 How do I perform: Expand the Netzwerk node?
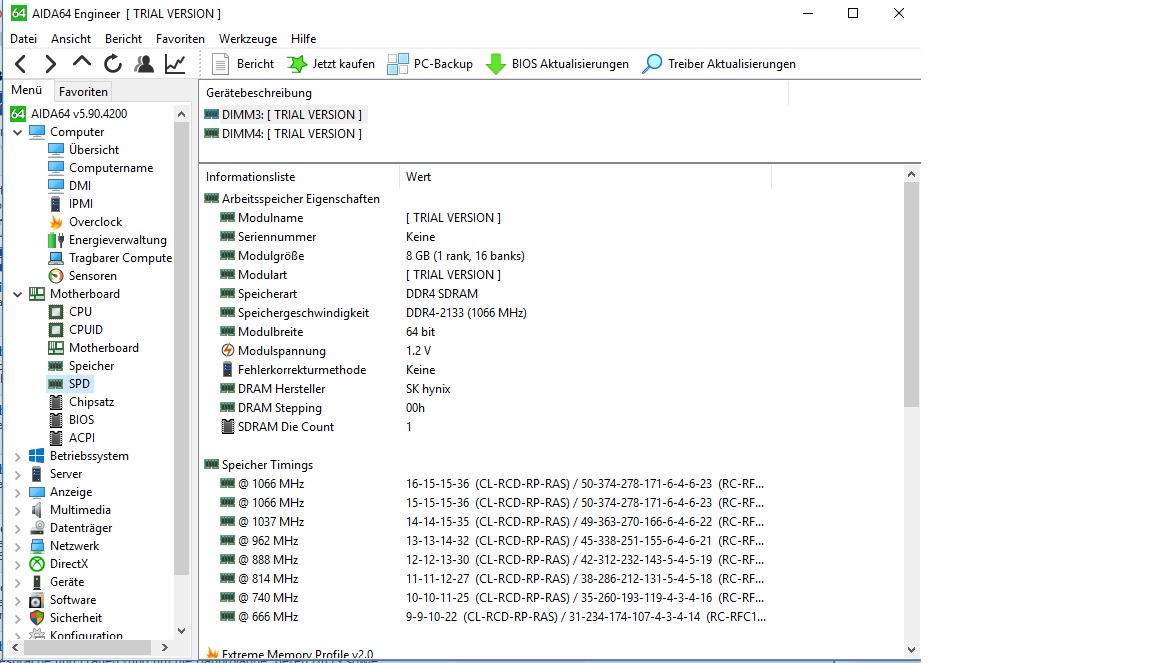(x=18, y=546)
